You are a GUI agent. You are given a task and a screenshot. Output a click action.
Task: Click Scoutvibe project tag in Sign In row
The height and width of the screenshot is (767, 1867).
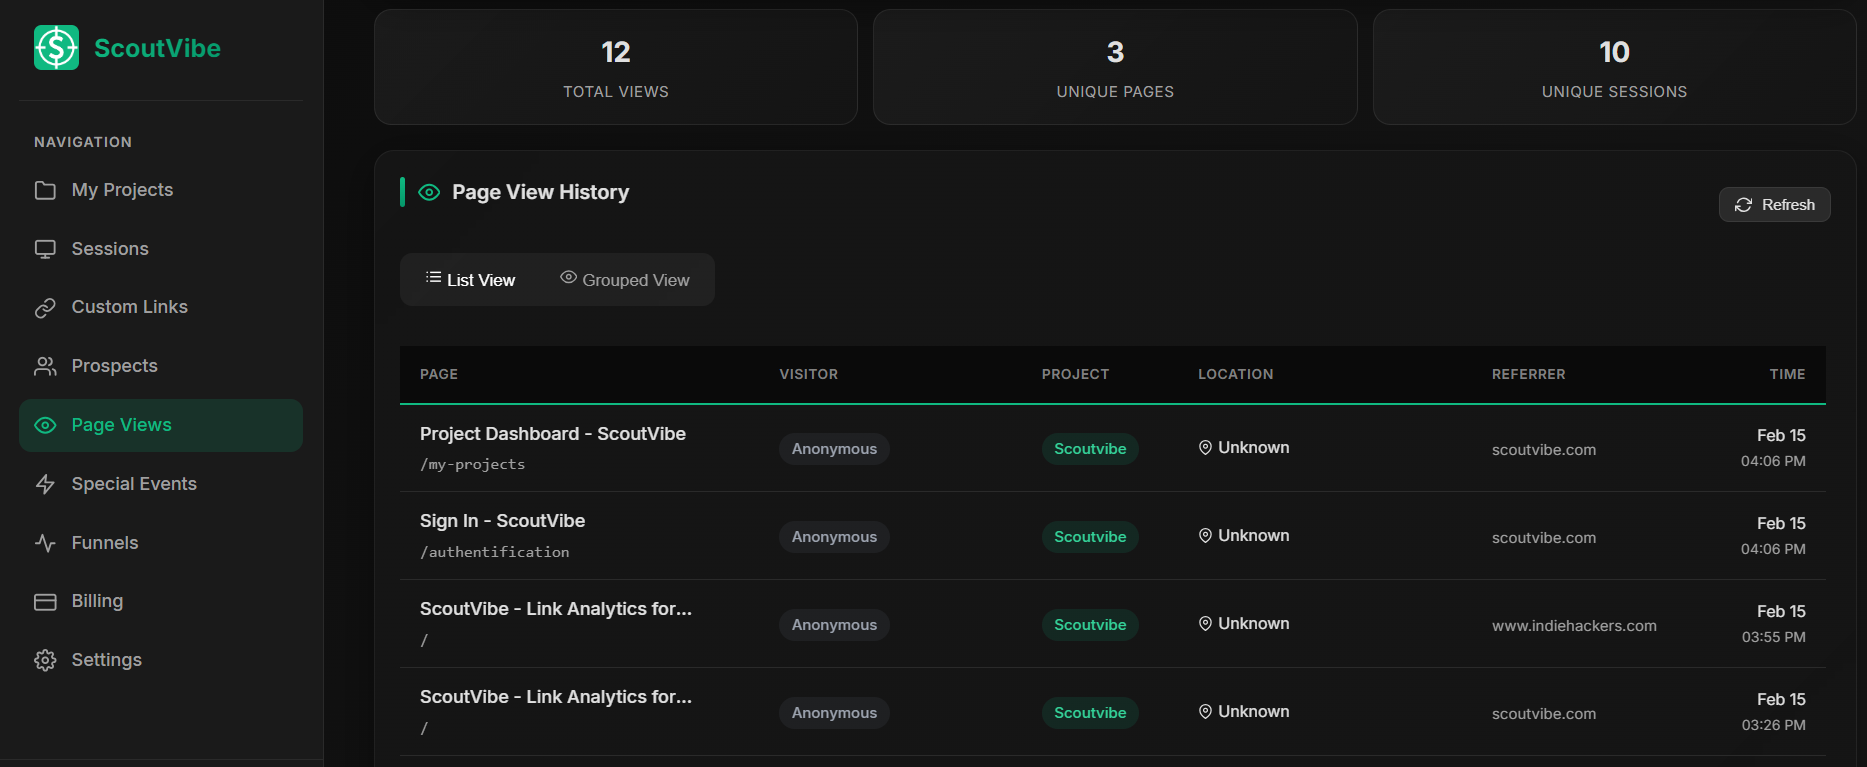(x=1090, y=537)
